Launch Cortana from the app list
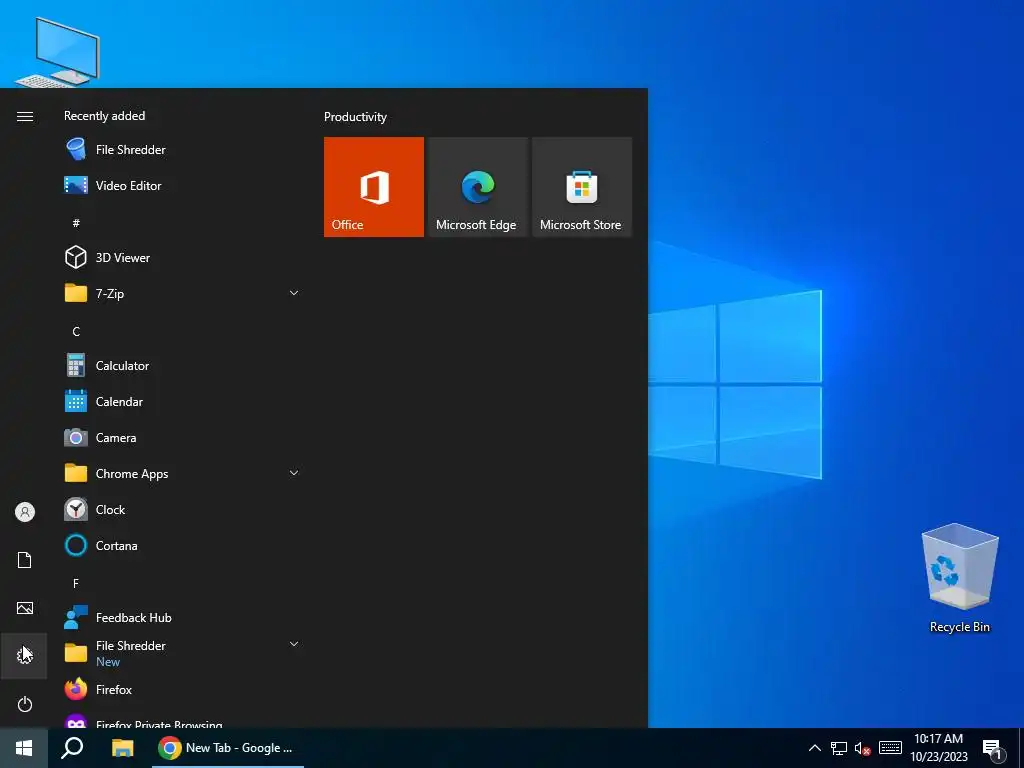This screenshot has height=768, width=1024. pyautogui.click(x=183, y=545)
